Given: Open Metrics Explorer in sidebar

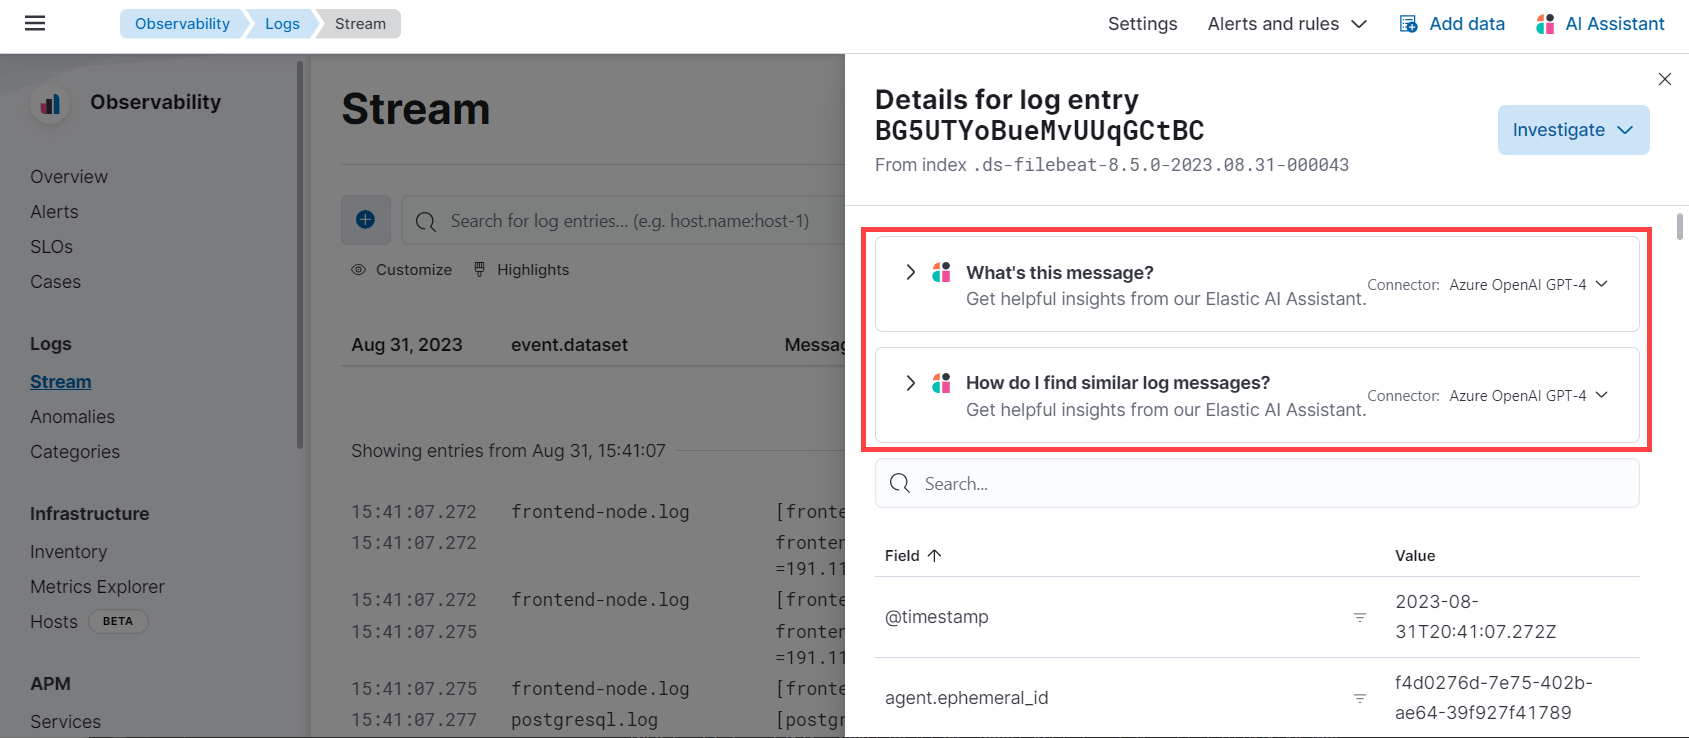Looking at the screenshot, I should tap(97, 587).
